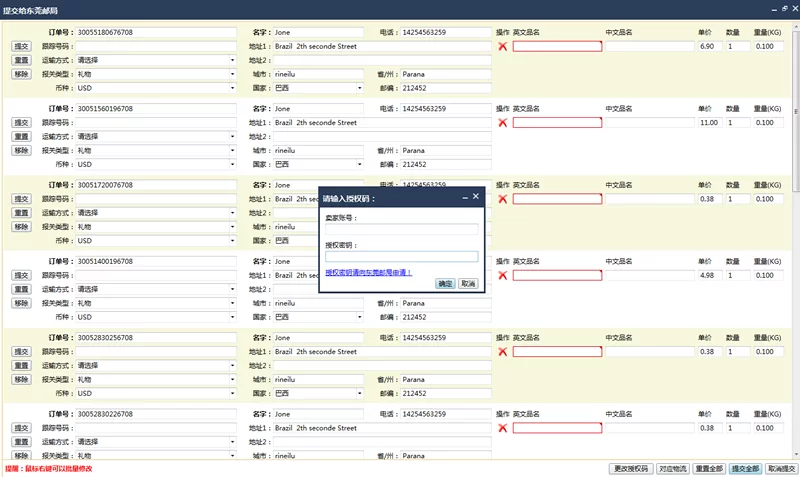The height and width of the screenshot is (477, 800).
Task: Click the 更改授权码 button
Action: click(x=632, y=469)
